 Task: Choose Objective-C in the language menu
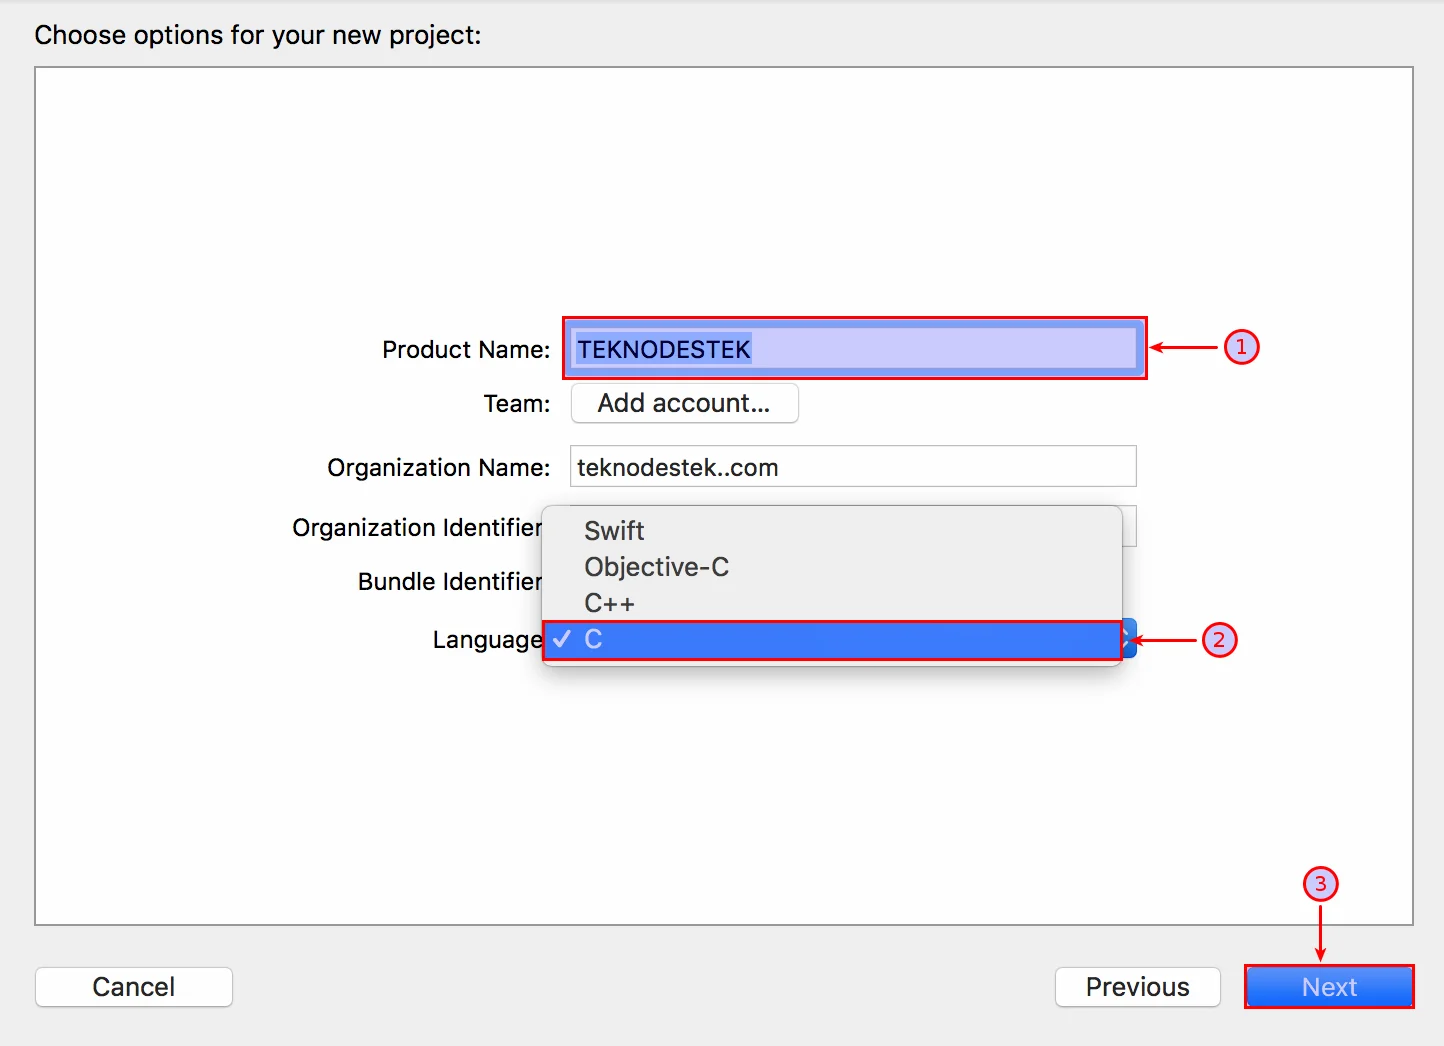[x=656, y=567]
